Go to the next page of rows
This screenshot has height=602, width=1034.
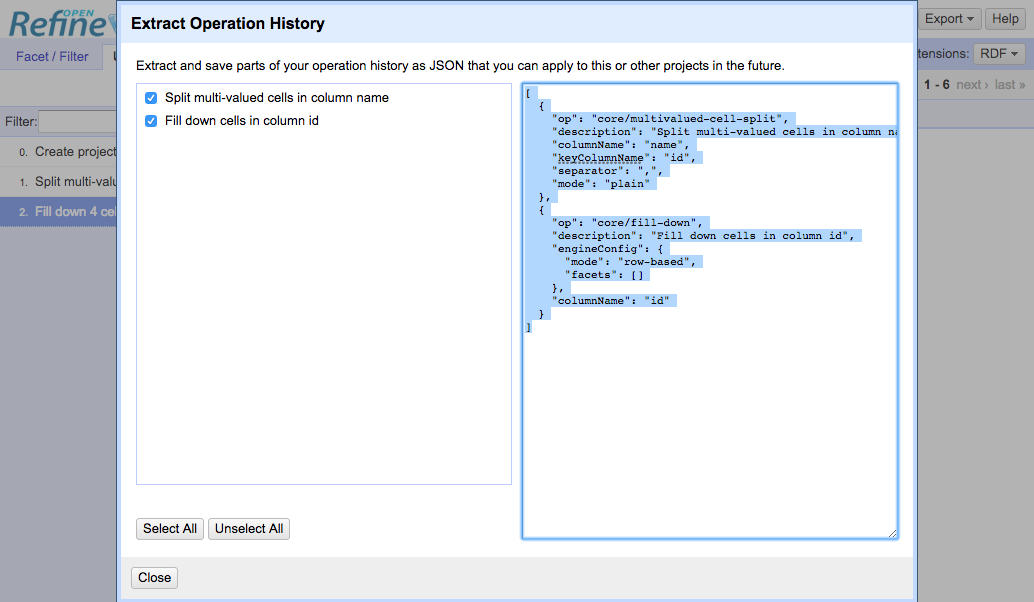[972, 84]
